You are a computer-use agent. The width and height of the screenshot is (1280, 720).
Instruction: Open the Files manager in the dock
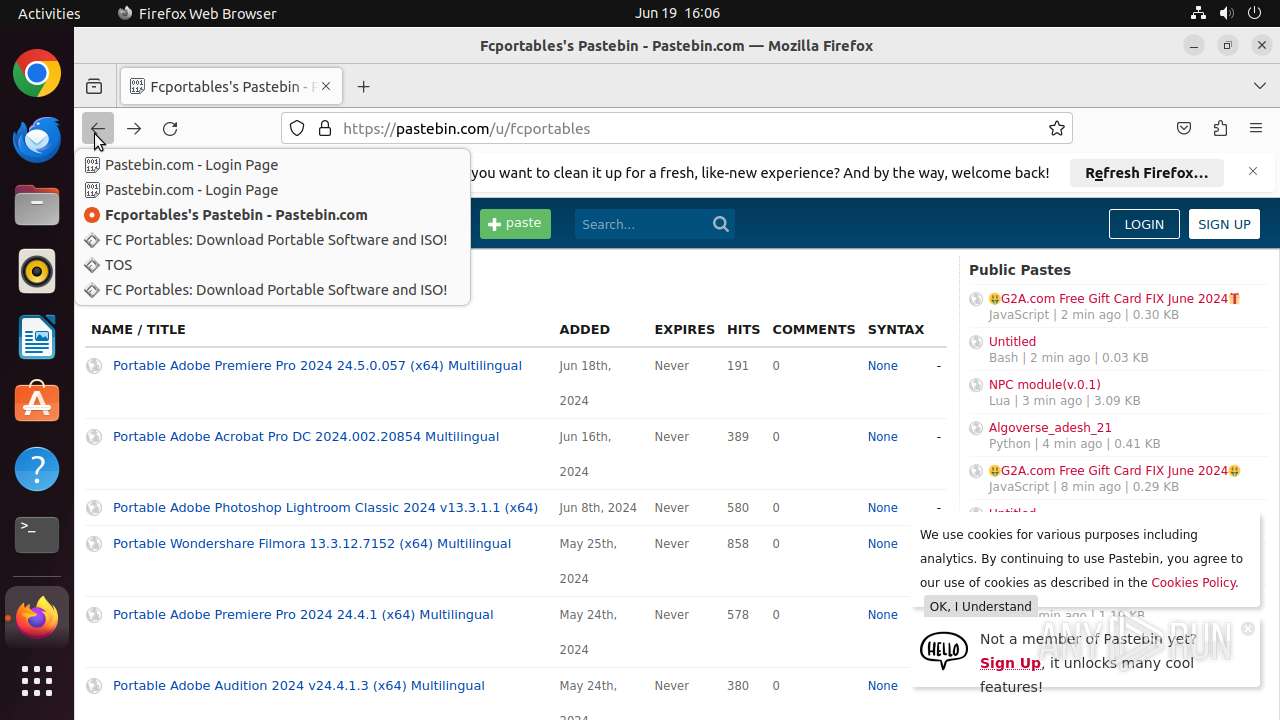click(37, 206)
